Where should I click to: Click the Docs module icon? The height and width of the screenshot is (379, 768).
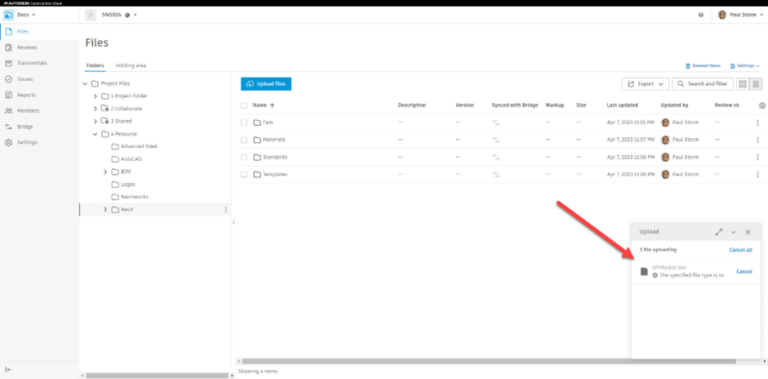point(8,15)
